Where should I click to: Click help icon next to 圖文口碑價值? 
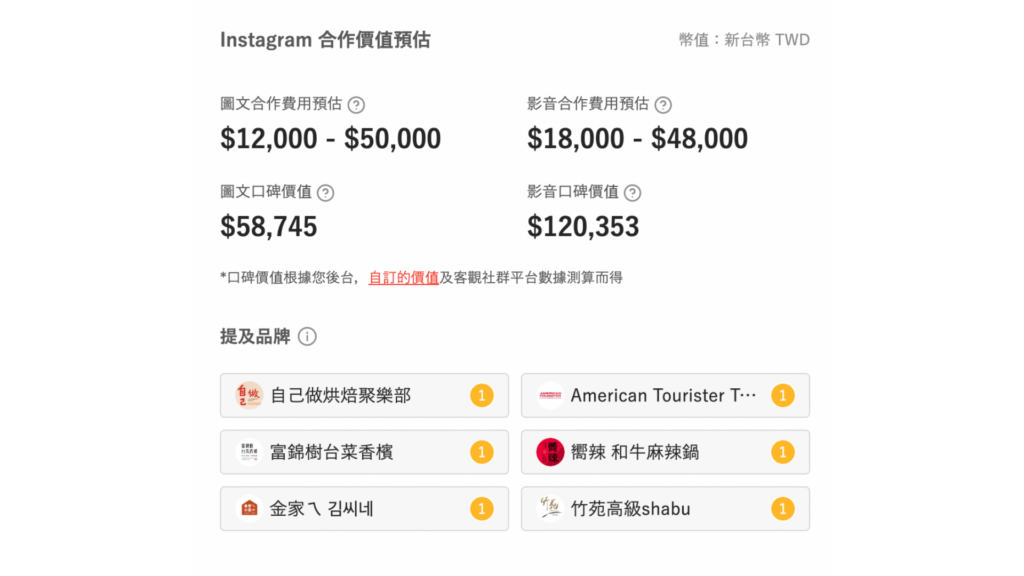(x=325, y=193)
